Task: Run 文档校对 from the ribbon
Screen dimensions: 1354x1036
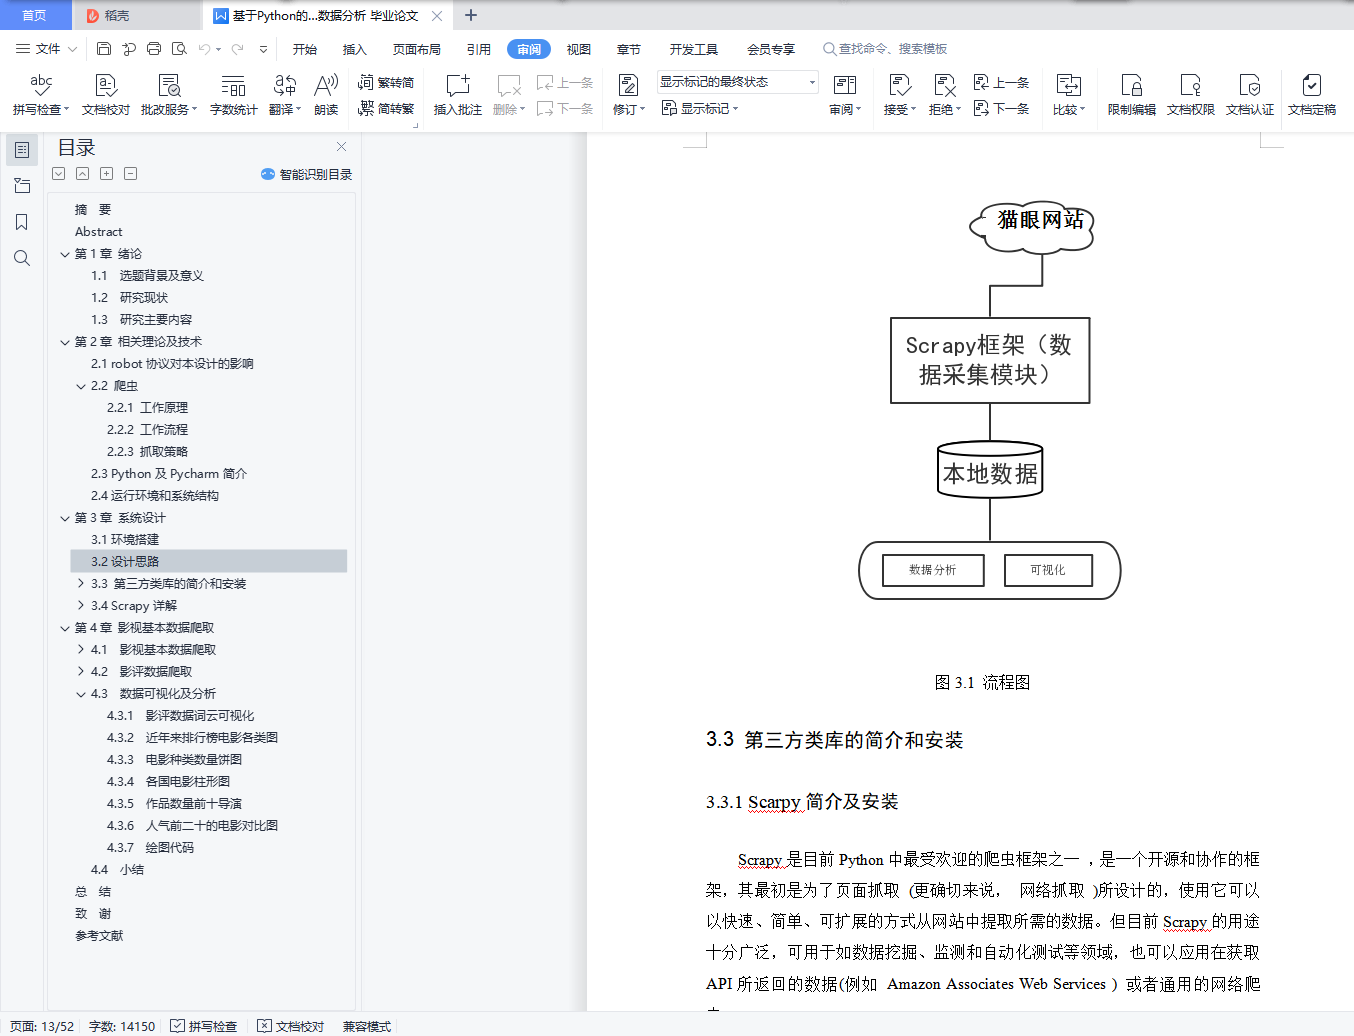Action: [106, 95]
